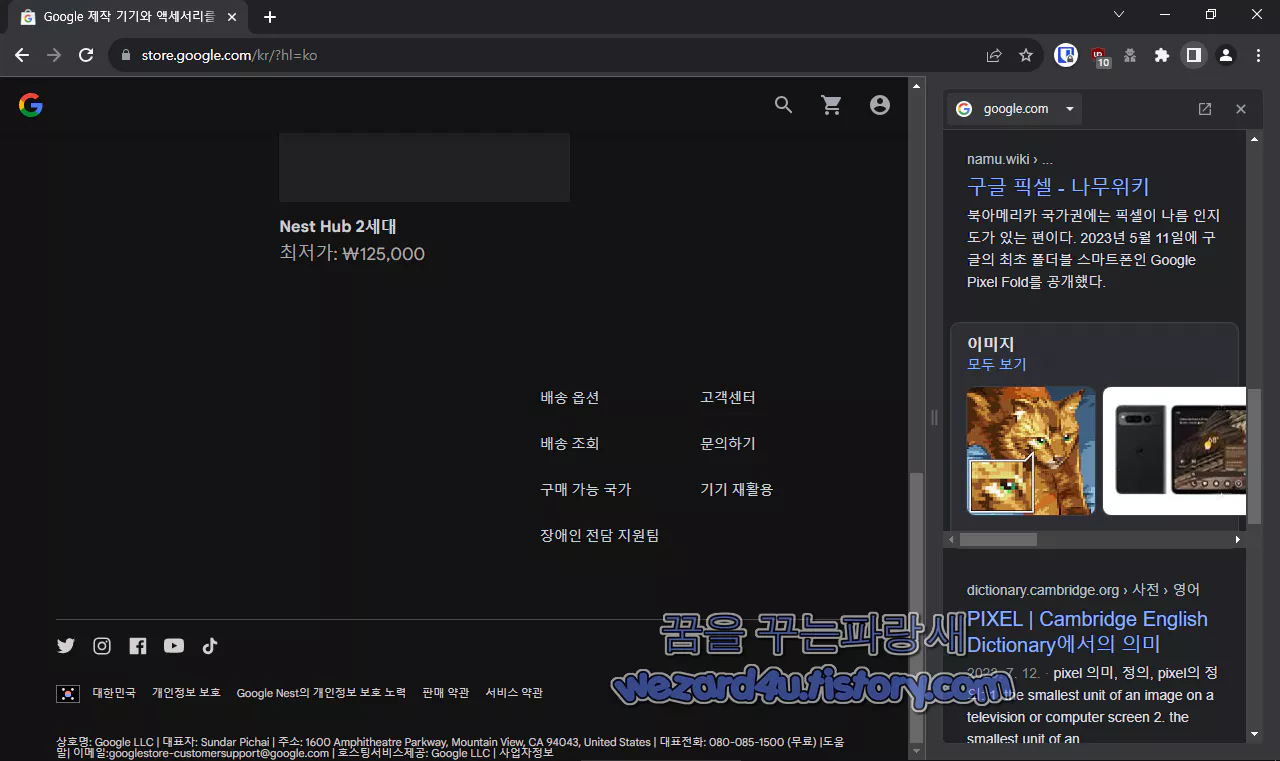This screenshot has height=761, width=1280.
Task: Open the 판매 약관 footer link
Action: point(446,693)
